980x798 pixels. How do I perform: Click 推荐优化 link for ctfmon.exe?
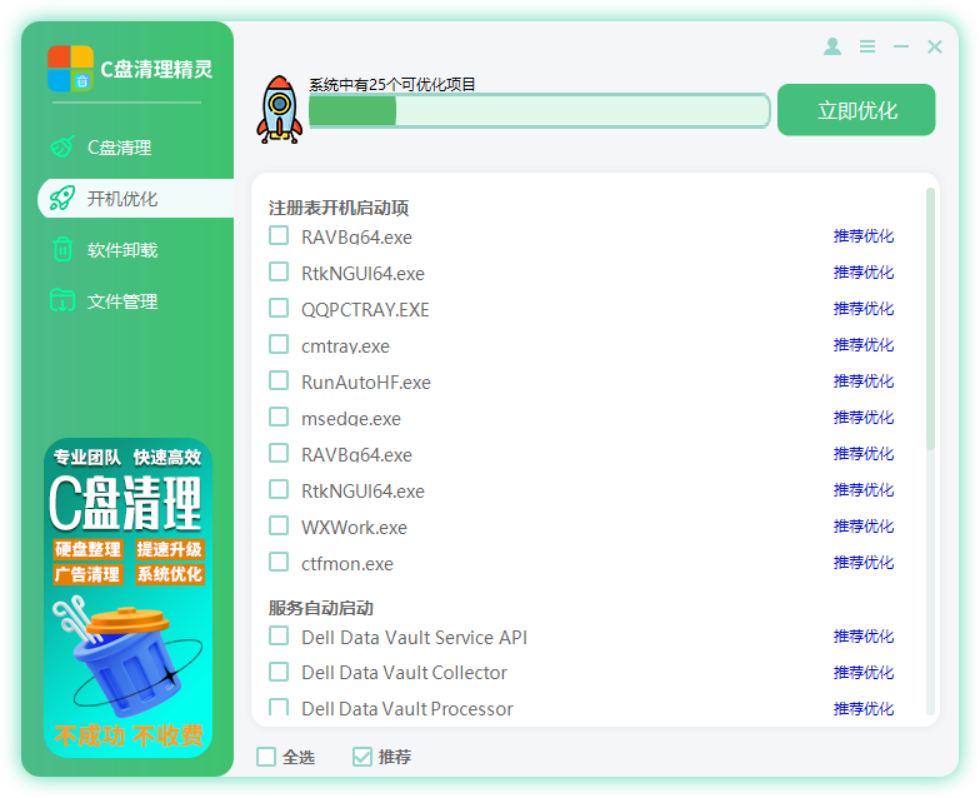864,562
